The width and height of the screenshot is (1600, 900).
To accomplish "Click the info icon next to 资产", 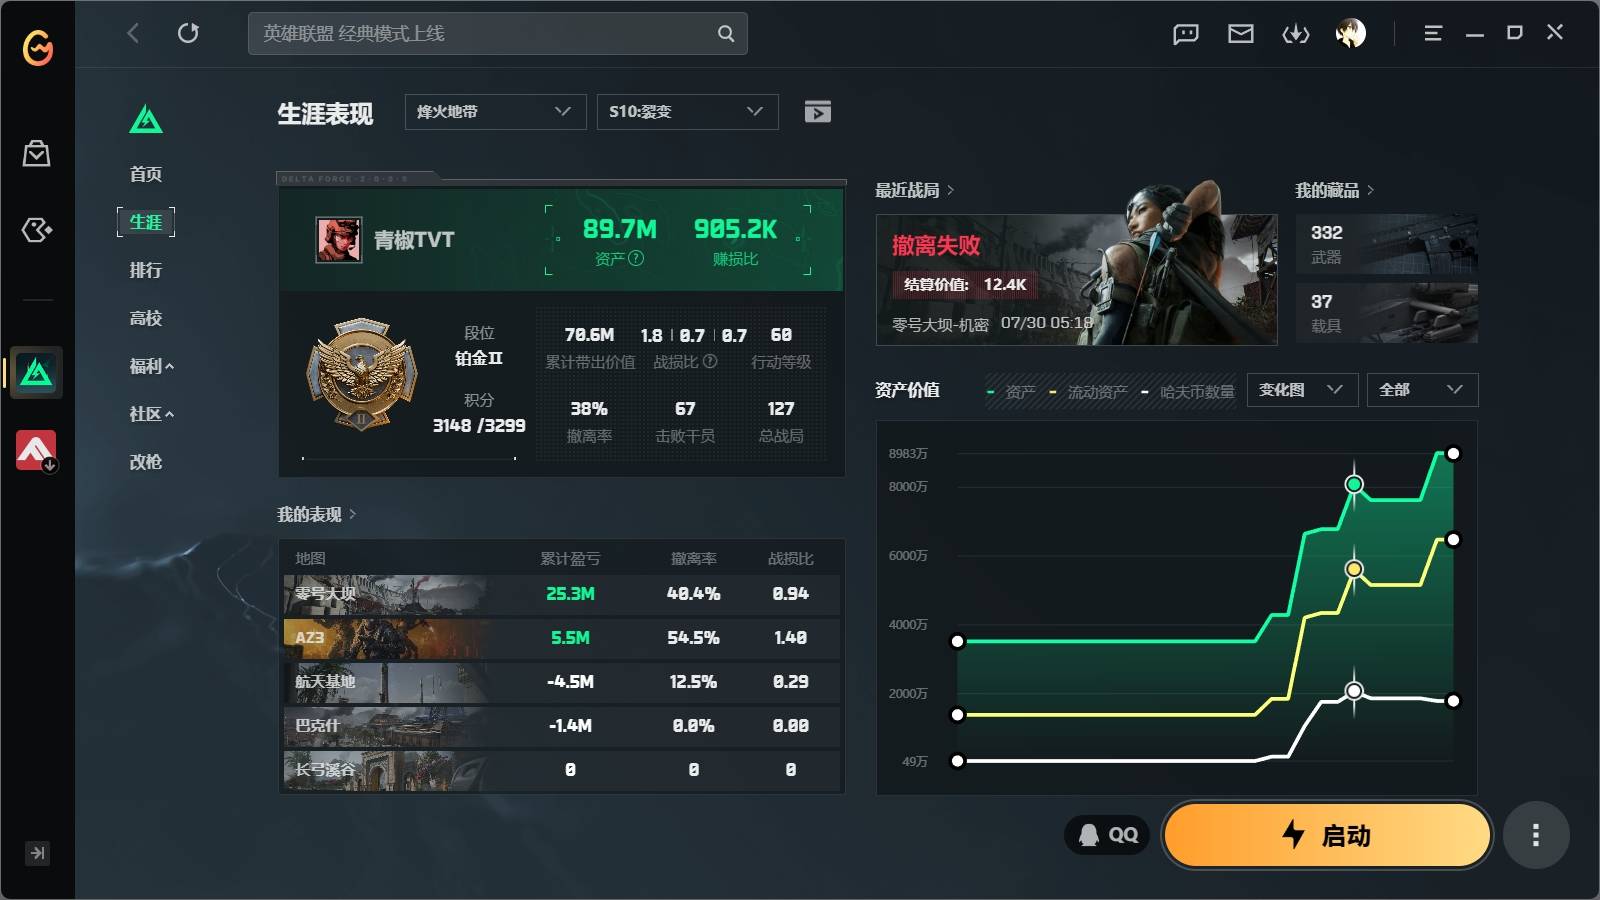I will [x=636, y=259].
